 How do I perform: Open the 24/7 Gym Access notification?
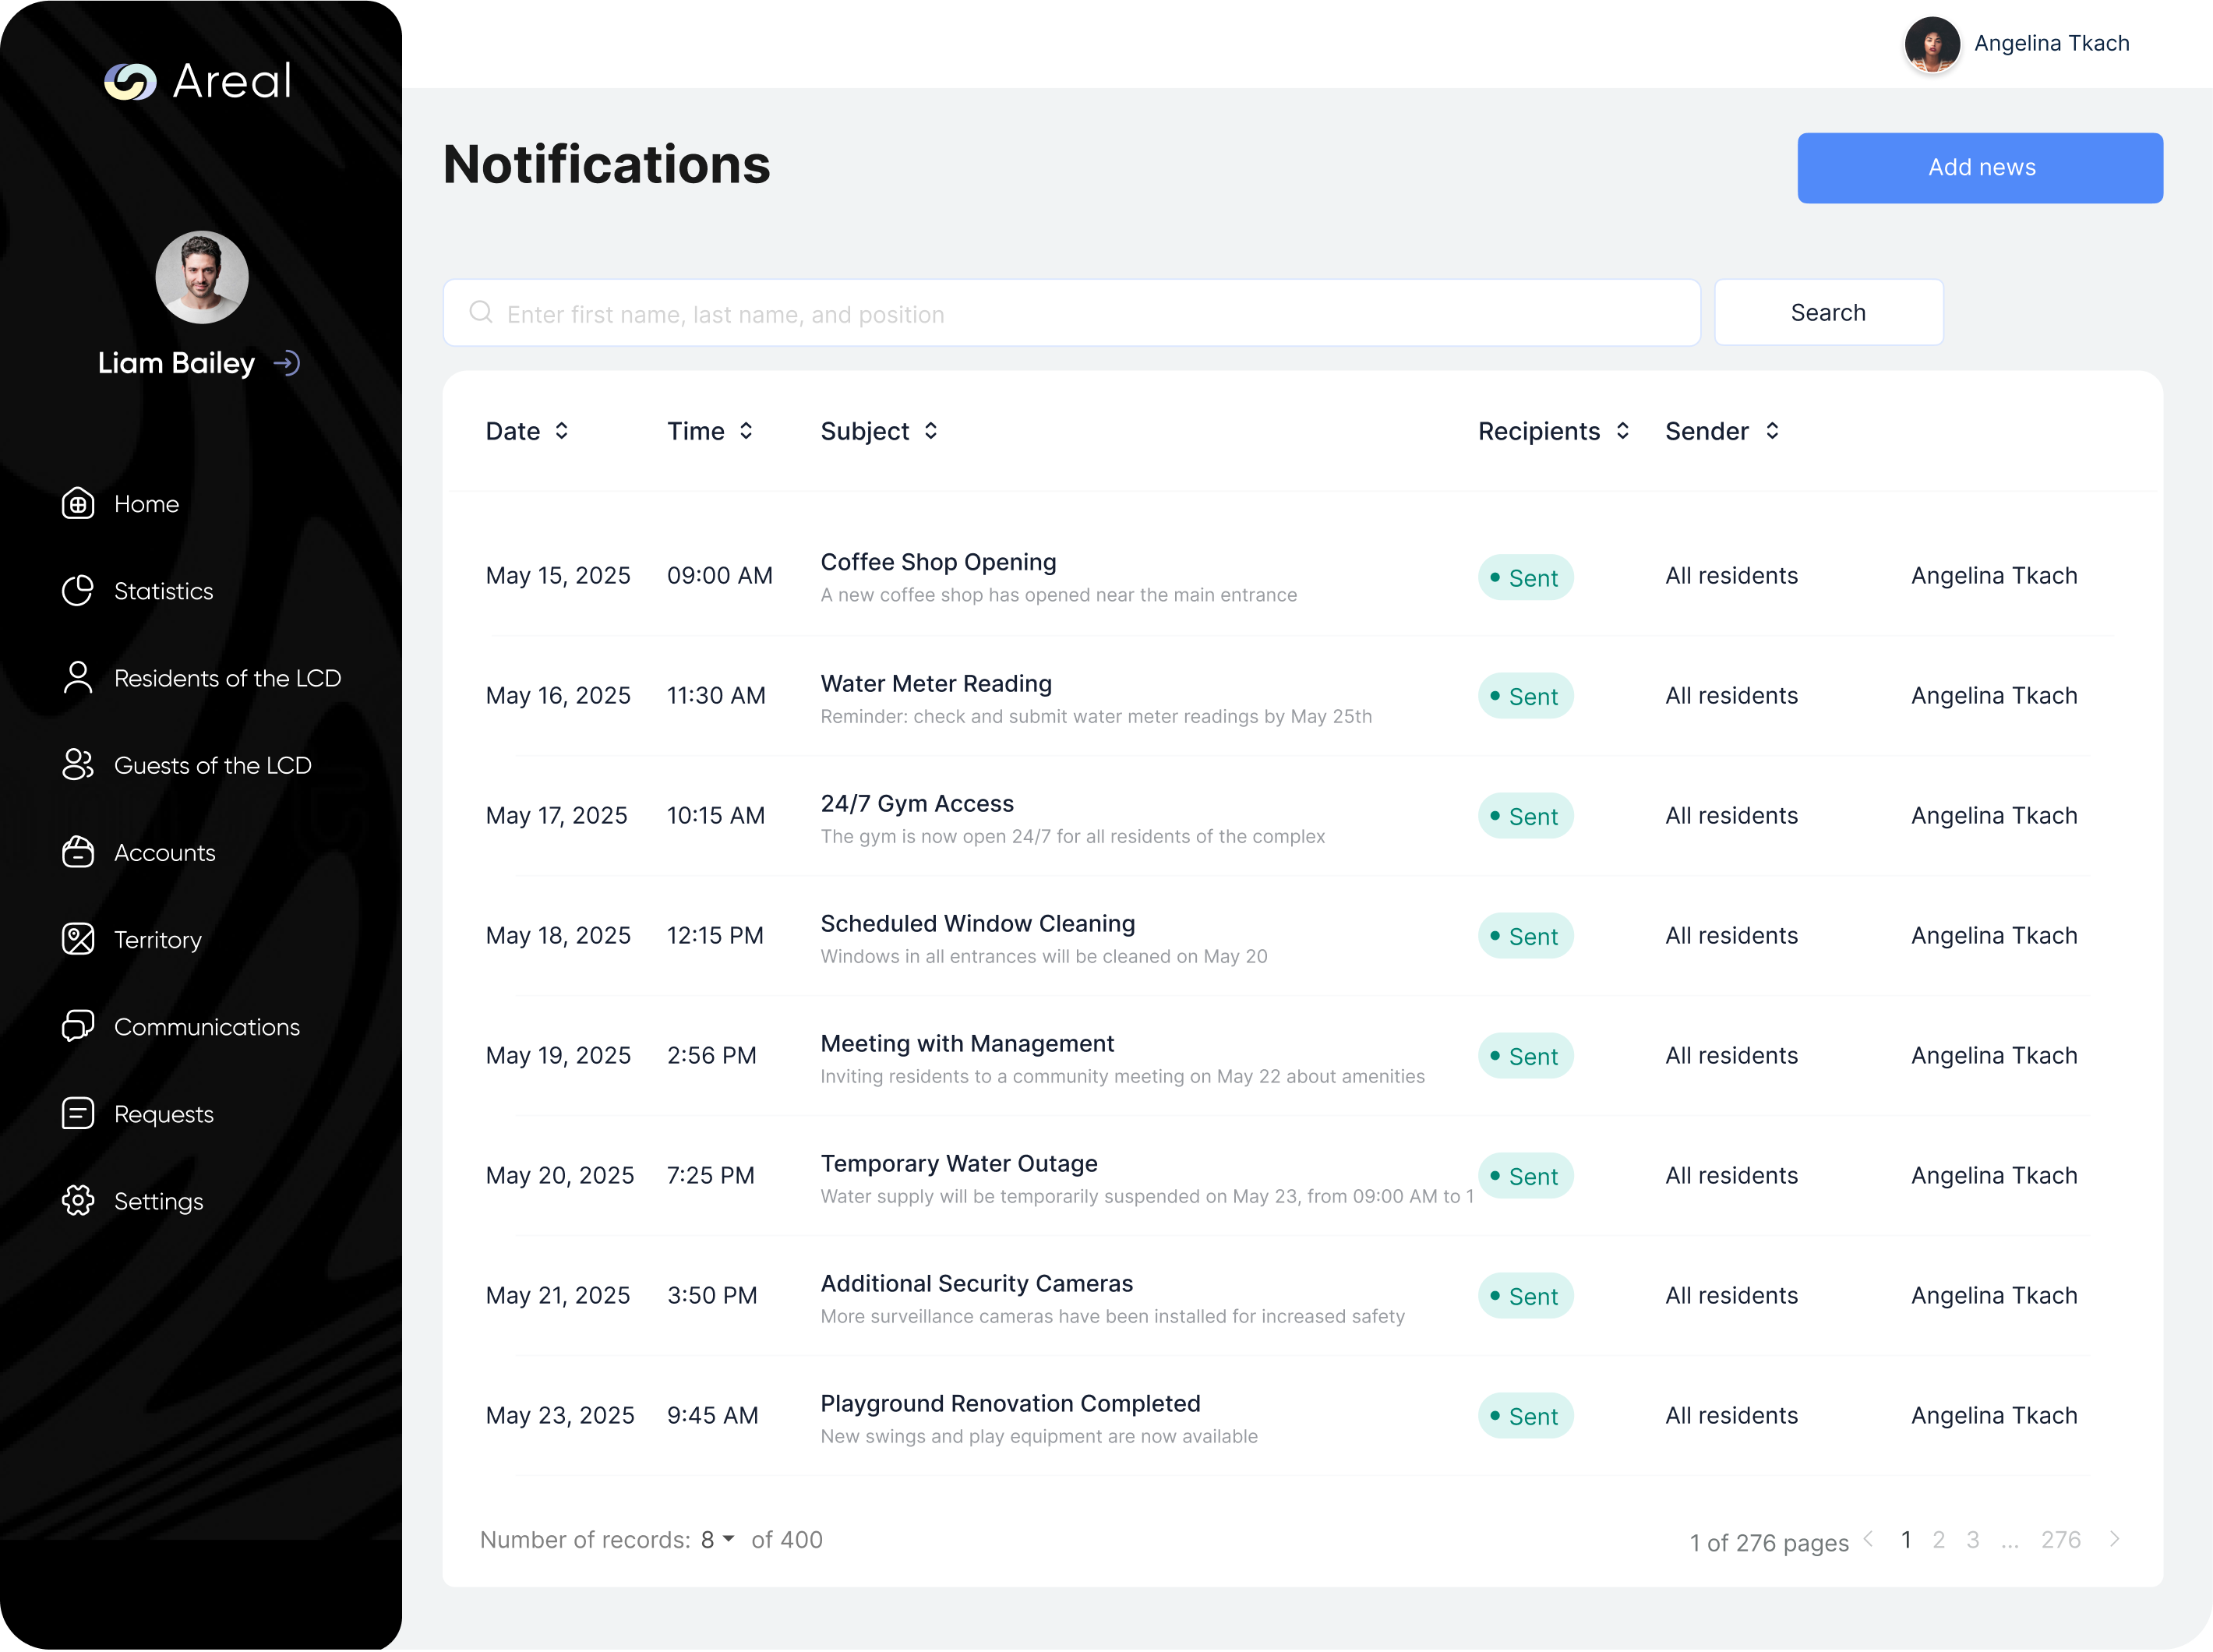point(917,804)
